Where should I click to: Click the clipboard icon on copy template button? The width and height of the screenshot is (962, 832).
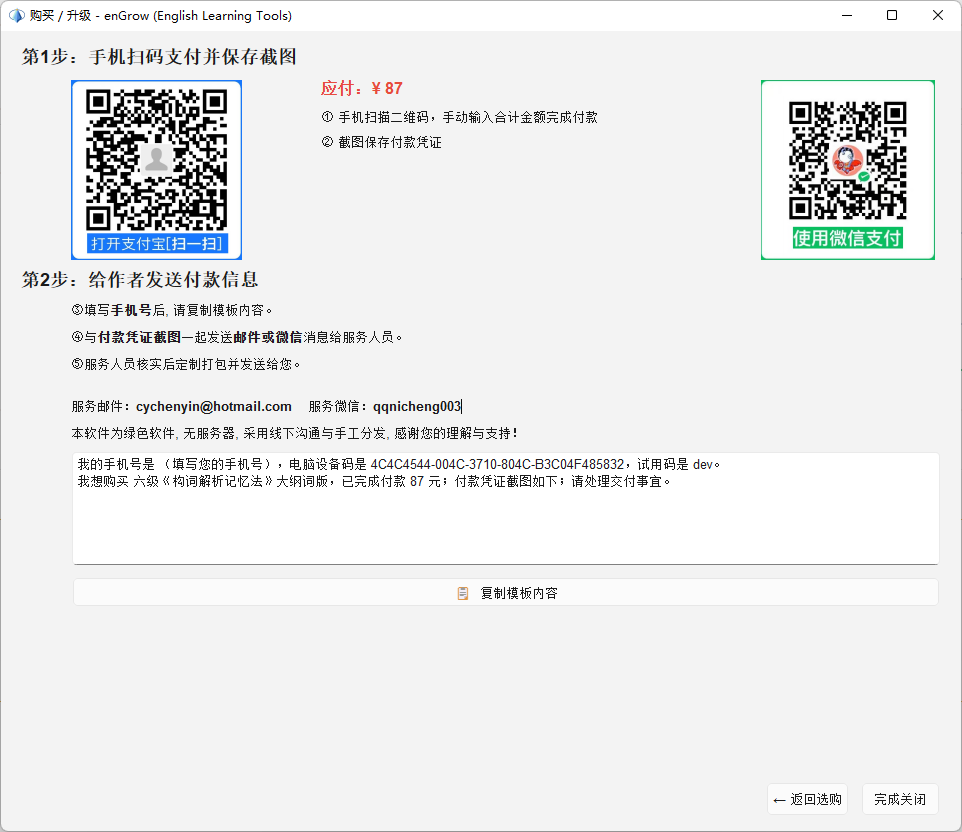pos(463,593)
